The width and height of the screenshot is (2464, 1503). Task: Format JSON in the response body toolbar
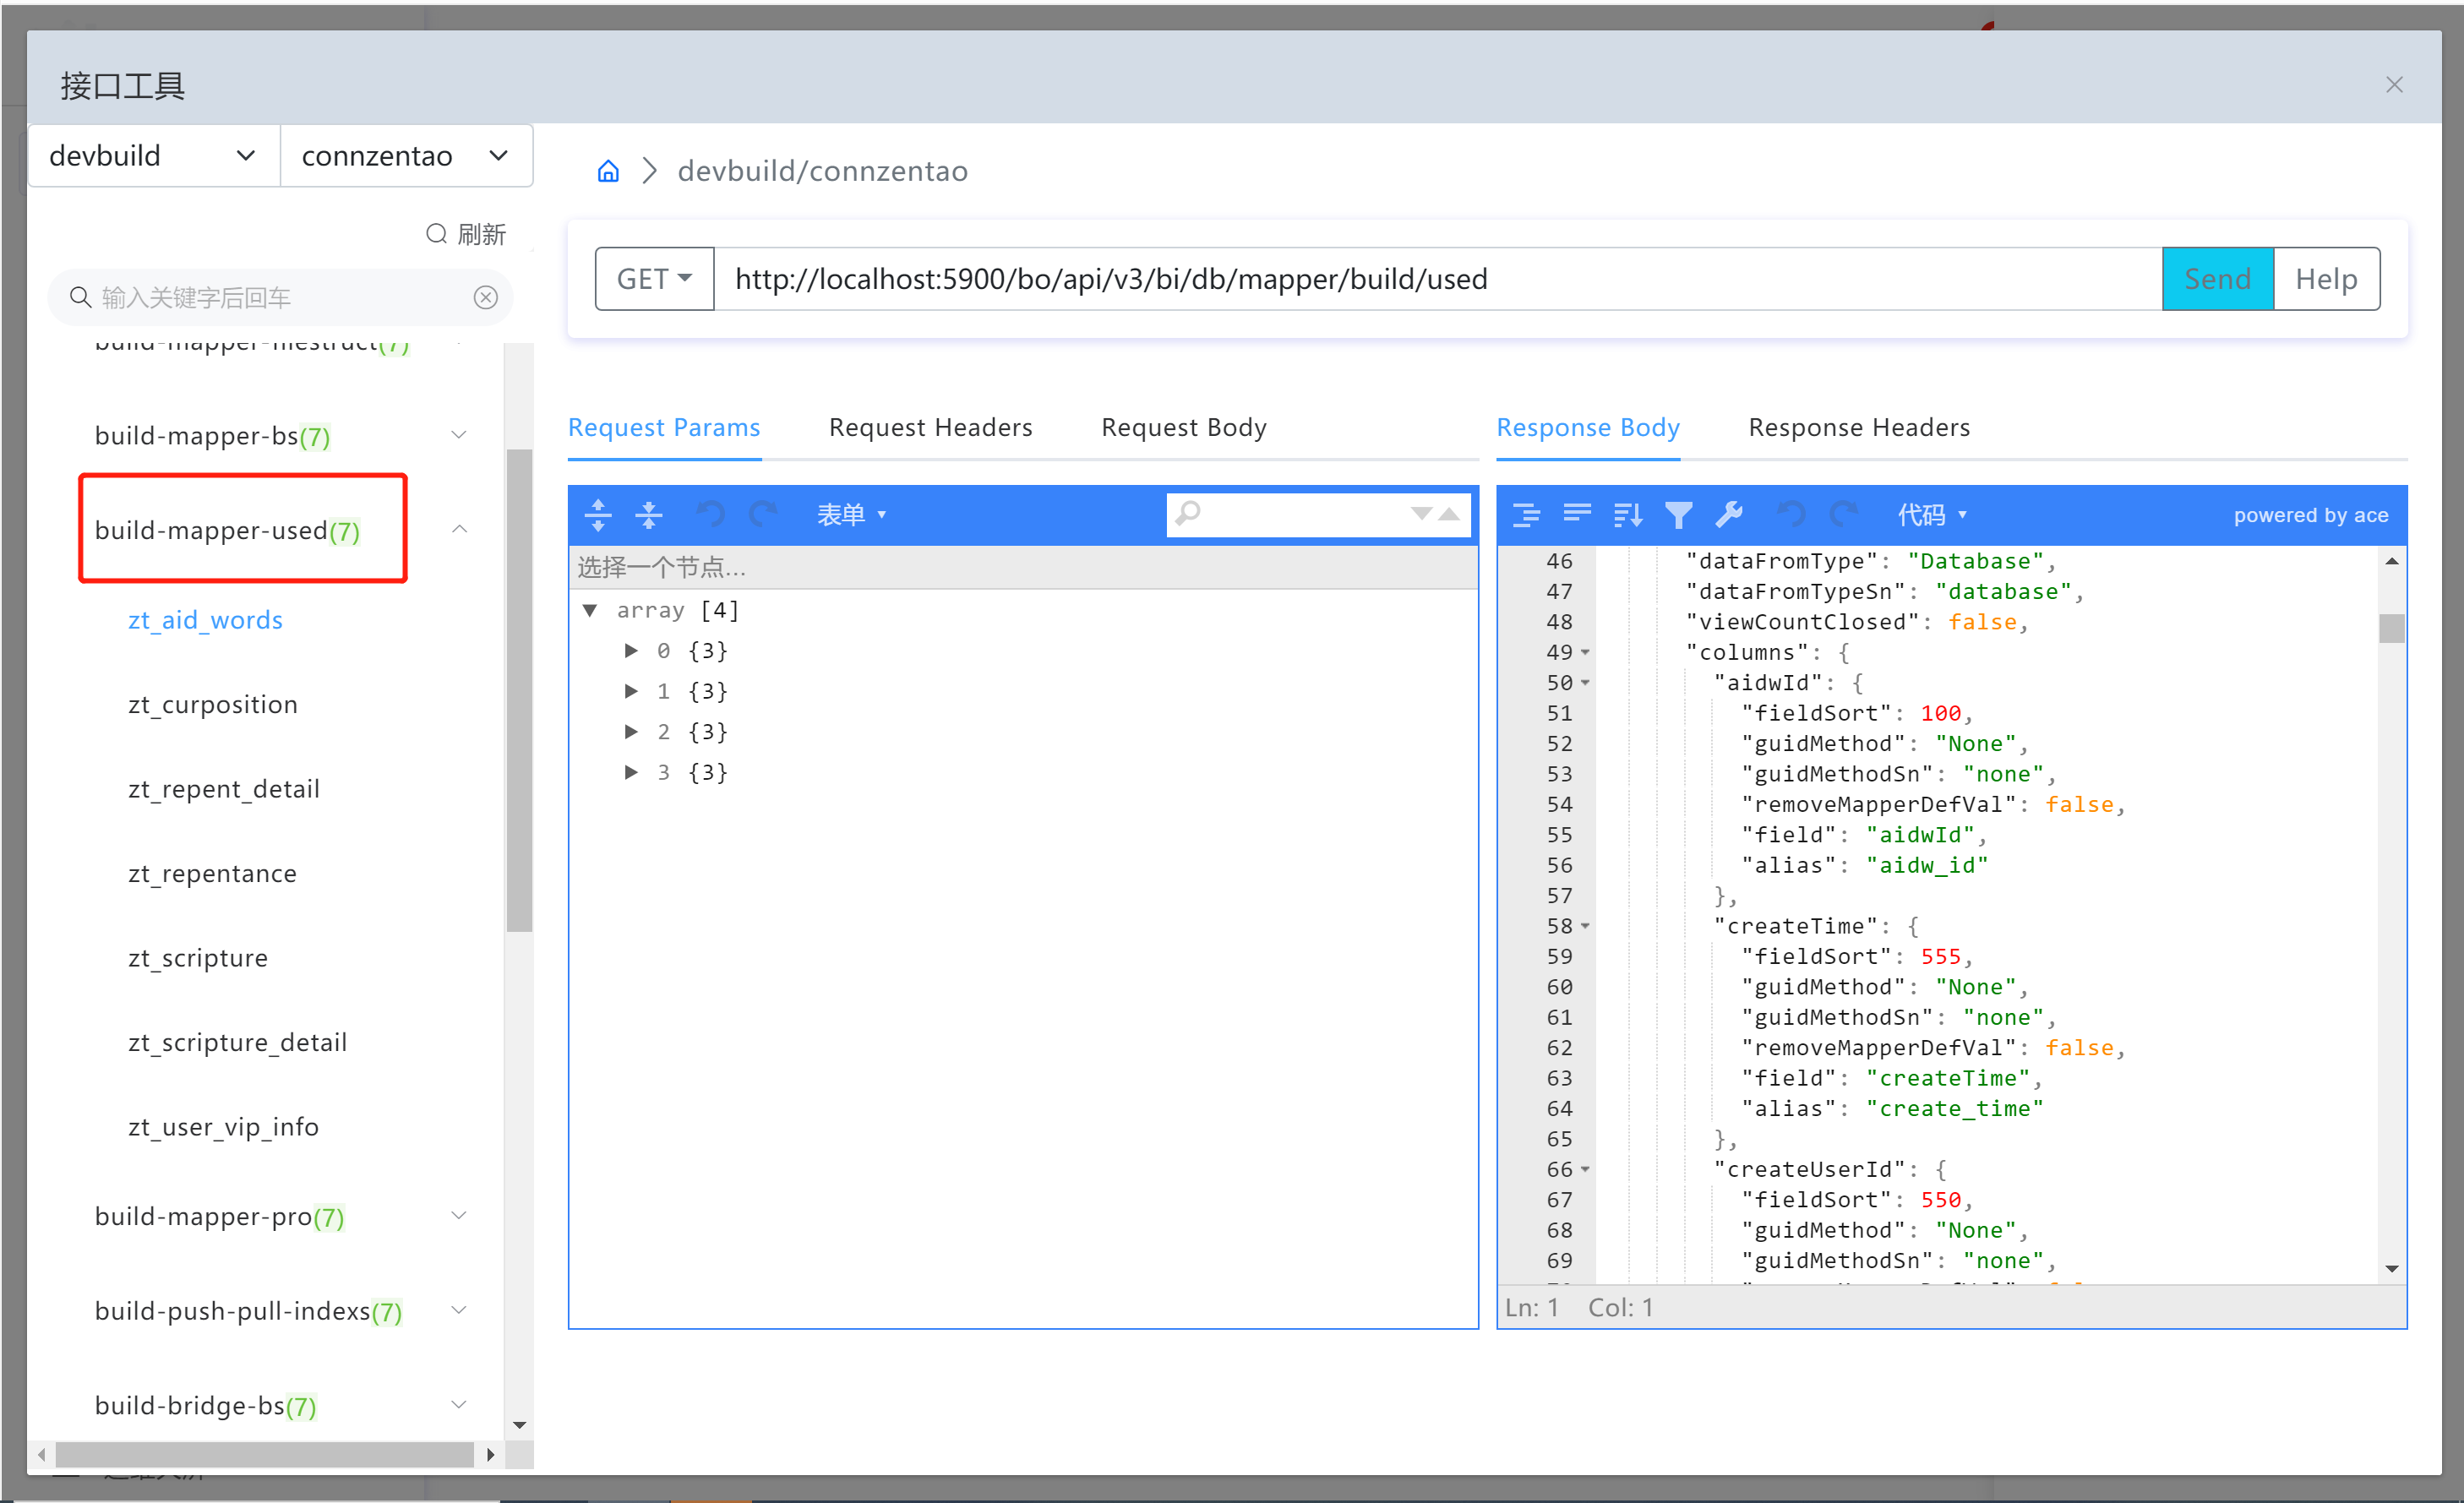click(x=1526, y=515)
